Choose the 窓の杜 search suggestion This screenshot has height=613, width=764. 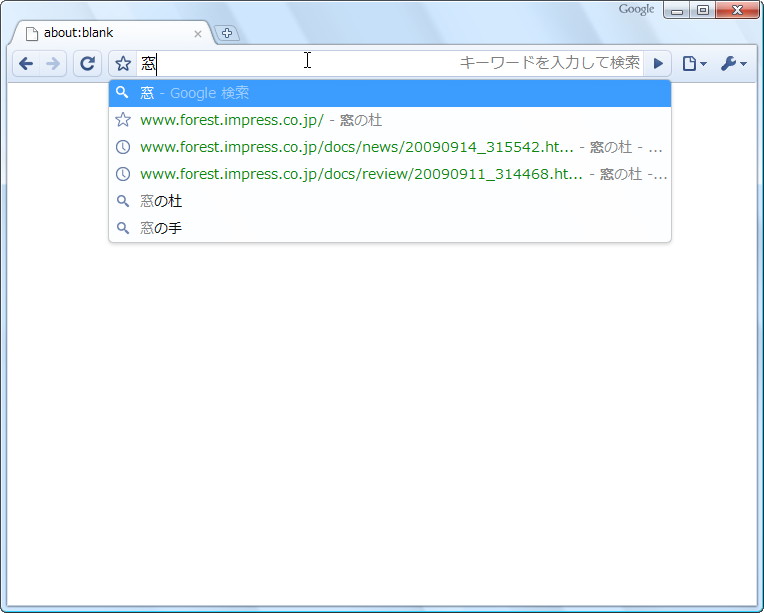(390, 201)
